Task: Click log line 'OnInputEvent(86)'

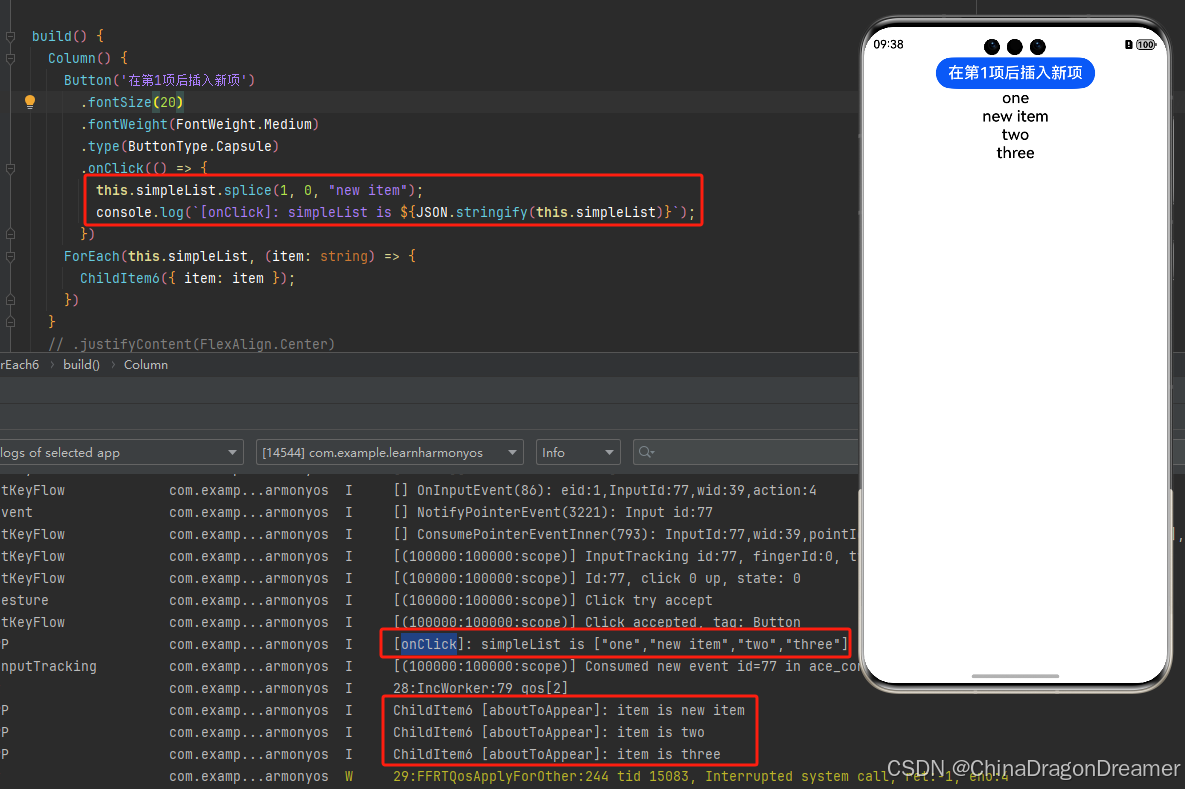Action: (x=605, y=490)
